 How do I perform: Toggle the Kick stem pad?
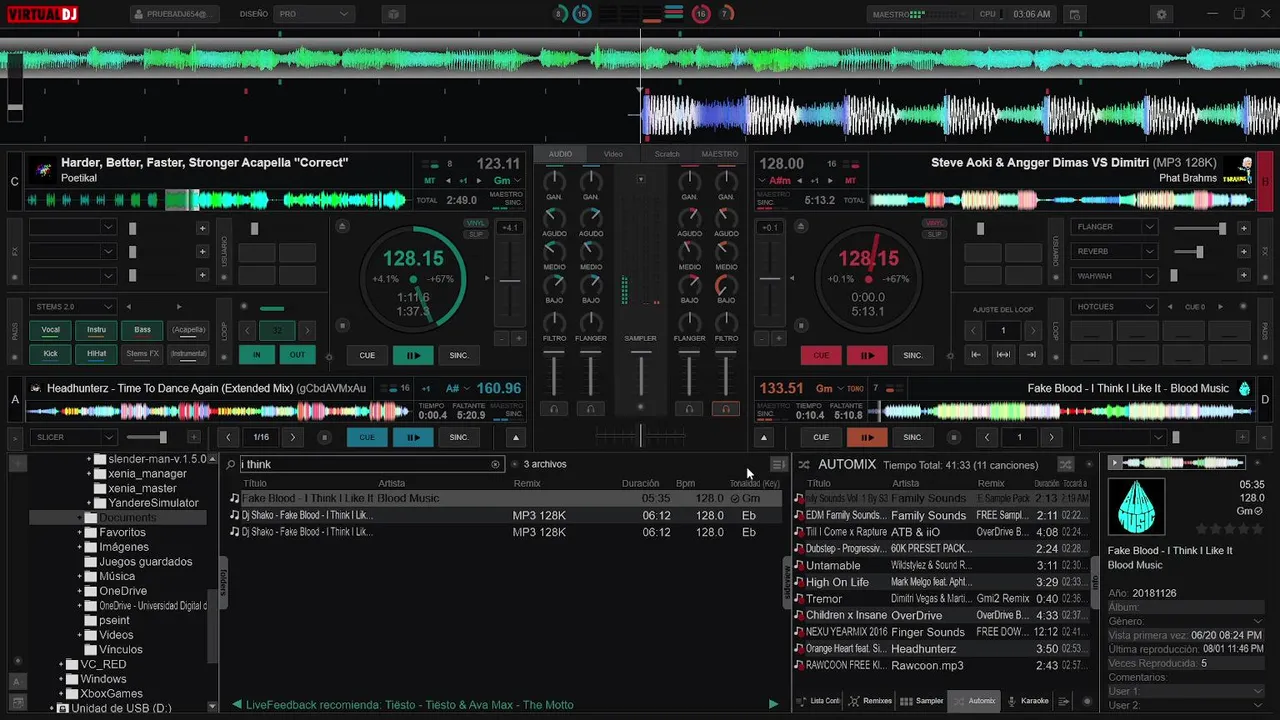point(50,353)
